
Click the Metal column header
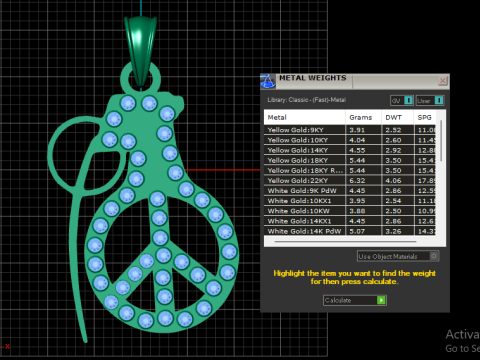(305, 117)
